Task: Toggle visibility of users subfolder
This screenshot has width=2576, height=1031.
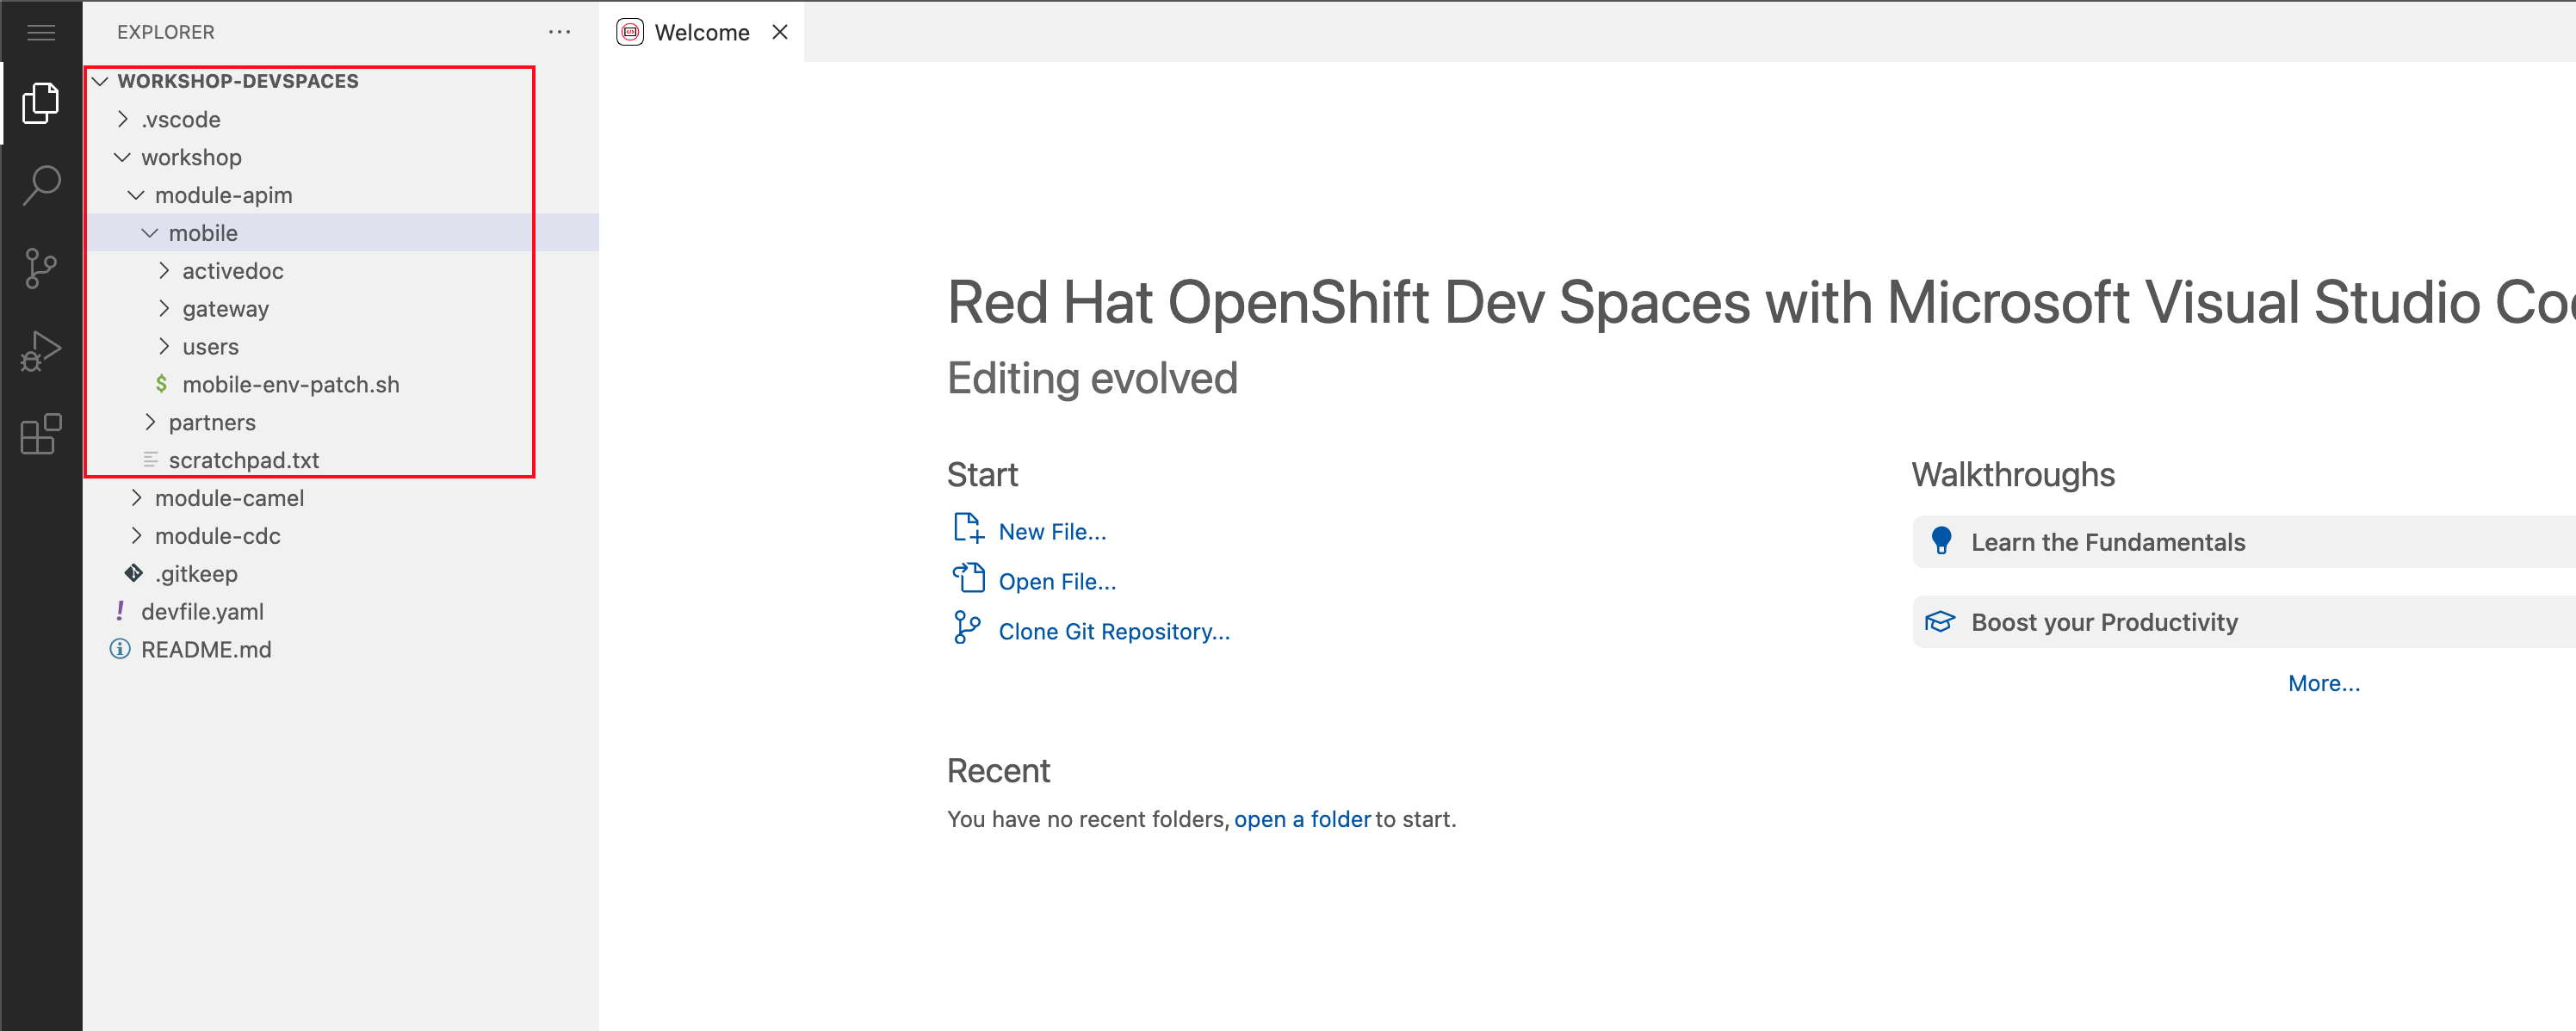Action: [x=168, y=347]
